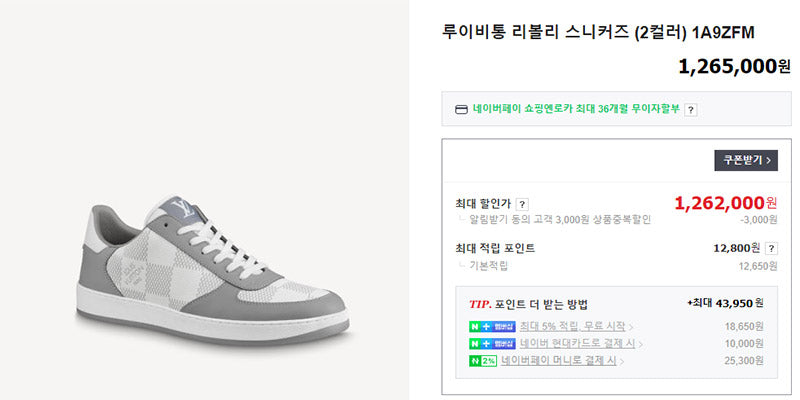Click the arrow after 최대 5% 적립 link
This screenshot has width=800, height=400.
point(631,327)
